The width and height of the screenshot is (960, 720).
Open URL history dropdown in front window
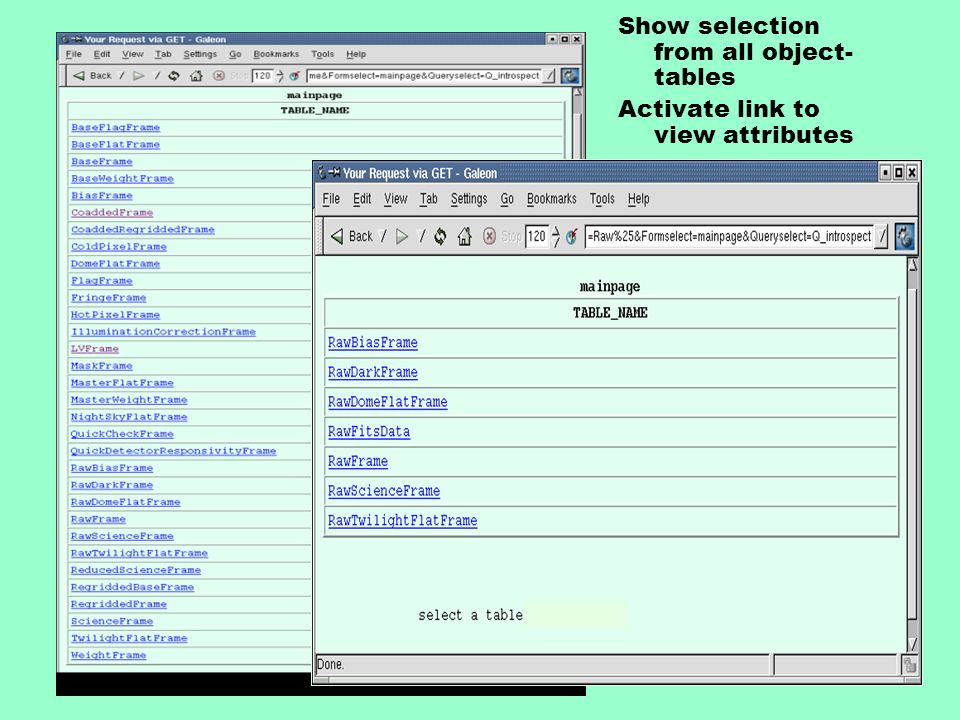click(x=881, y=236)
